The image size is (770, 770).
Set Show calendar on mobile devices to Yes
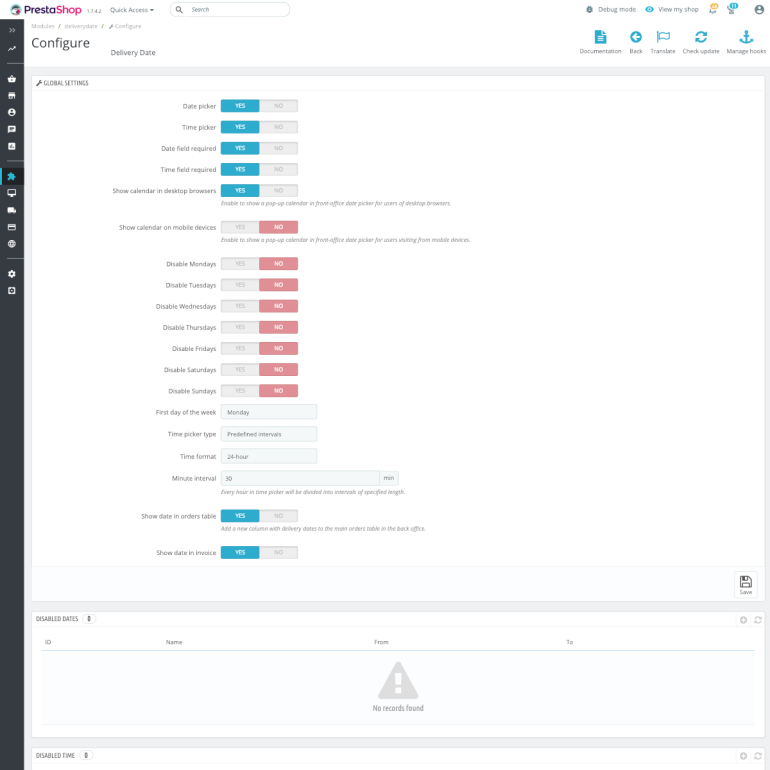pyautogui.click(x=240, y=227)
